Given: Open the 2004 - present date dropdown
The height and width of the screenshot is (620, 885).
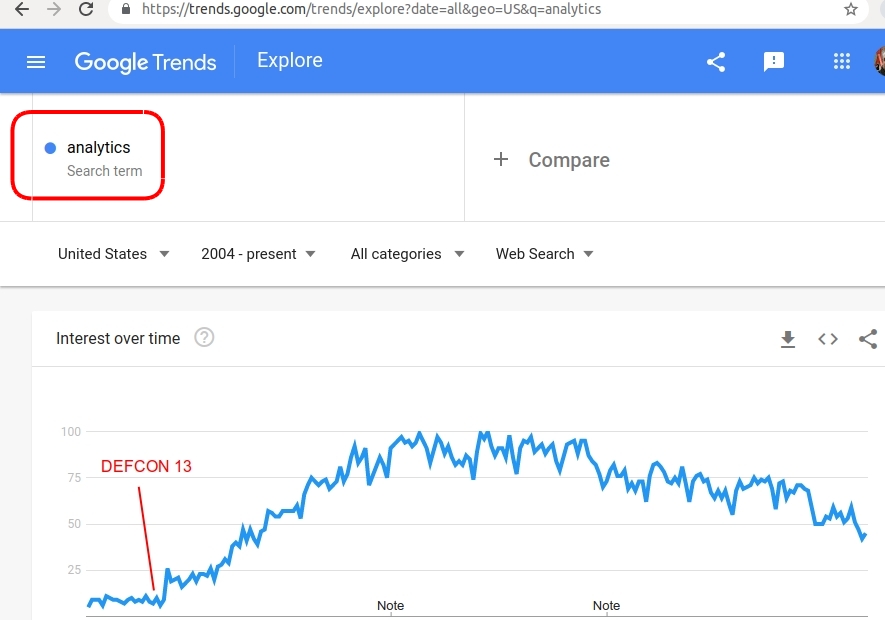Looking at the screenshot, I should pyautogui.click(x=258, y=254).
